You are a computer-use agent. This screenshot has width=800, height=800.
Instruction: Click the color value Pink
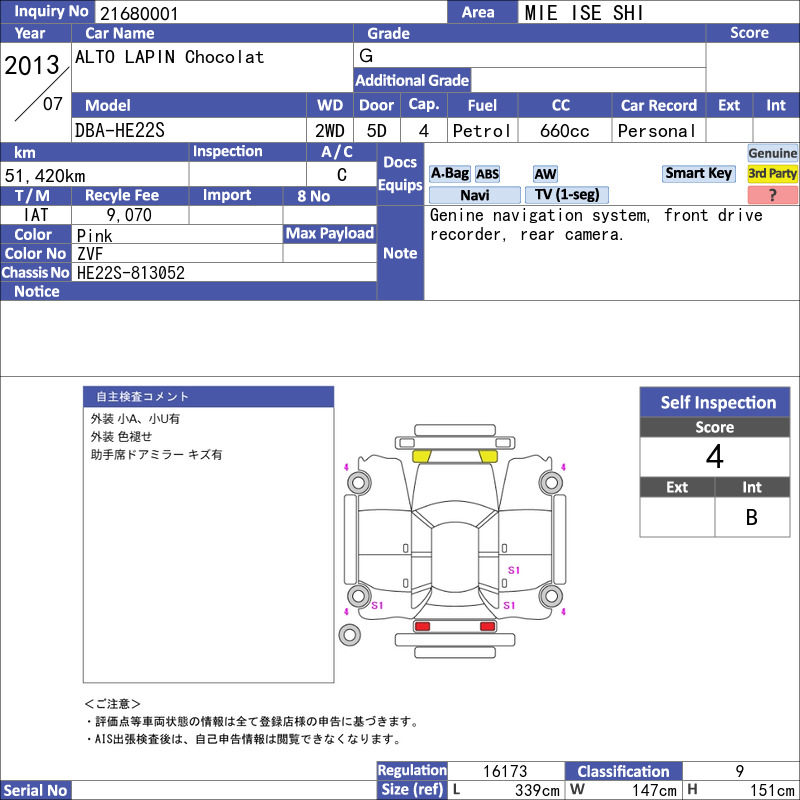pyautogui.click(x=94, y=236)
